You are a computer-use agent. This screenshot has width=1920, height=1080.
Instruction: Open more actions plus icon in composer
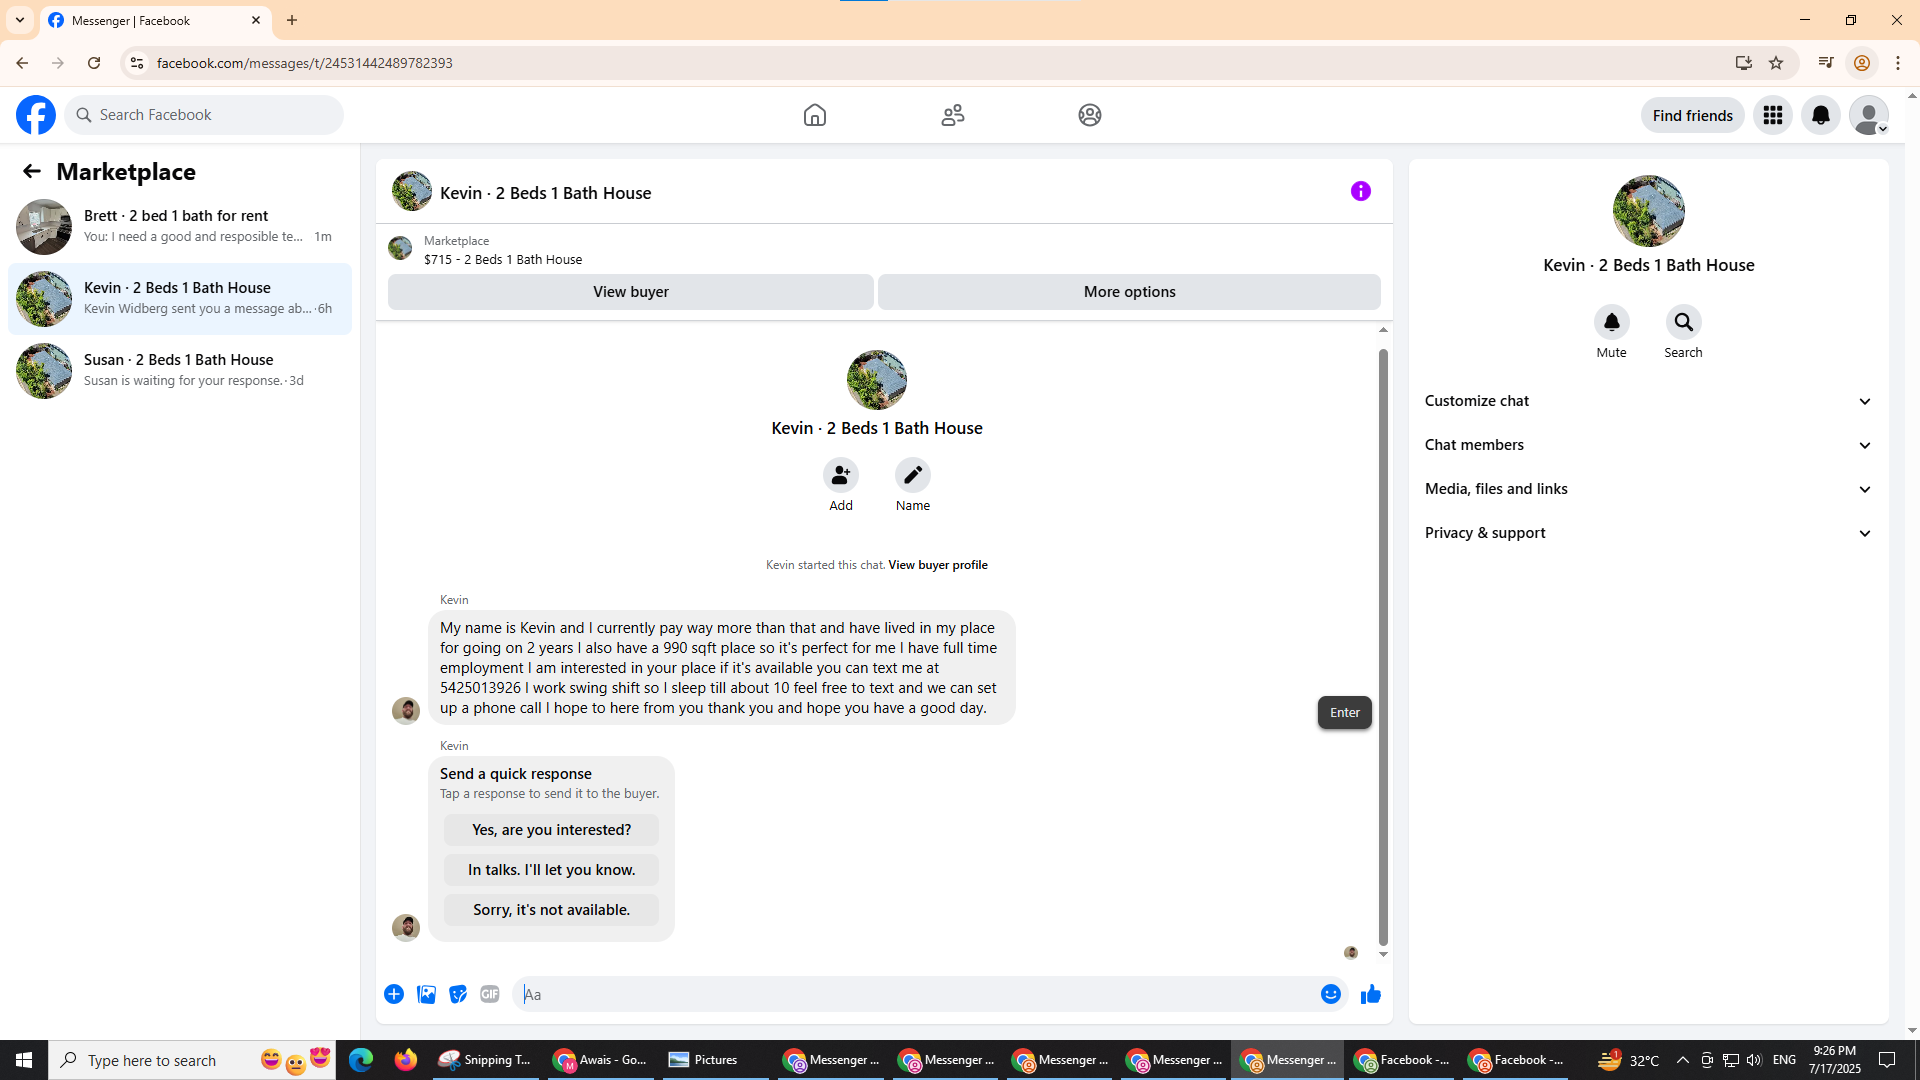pos(394,994)
